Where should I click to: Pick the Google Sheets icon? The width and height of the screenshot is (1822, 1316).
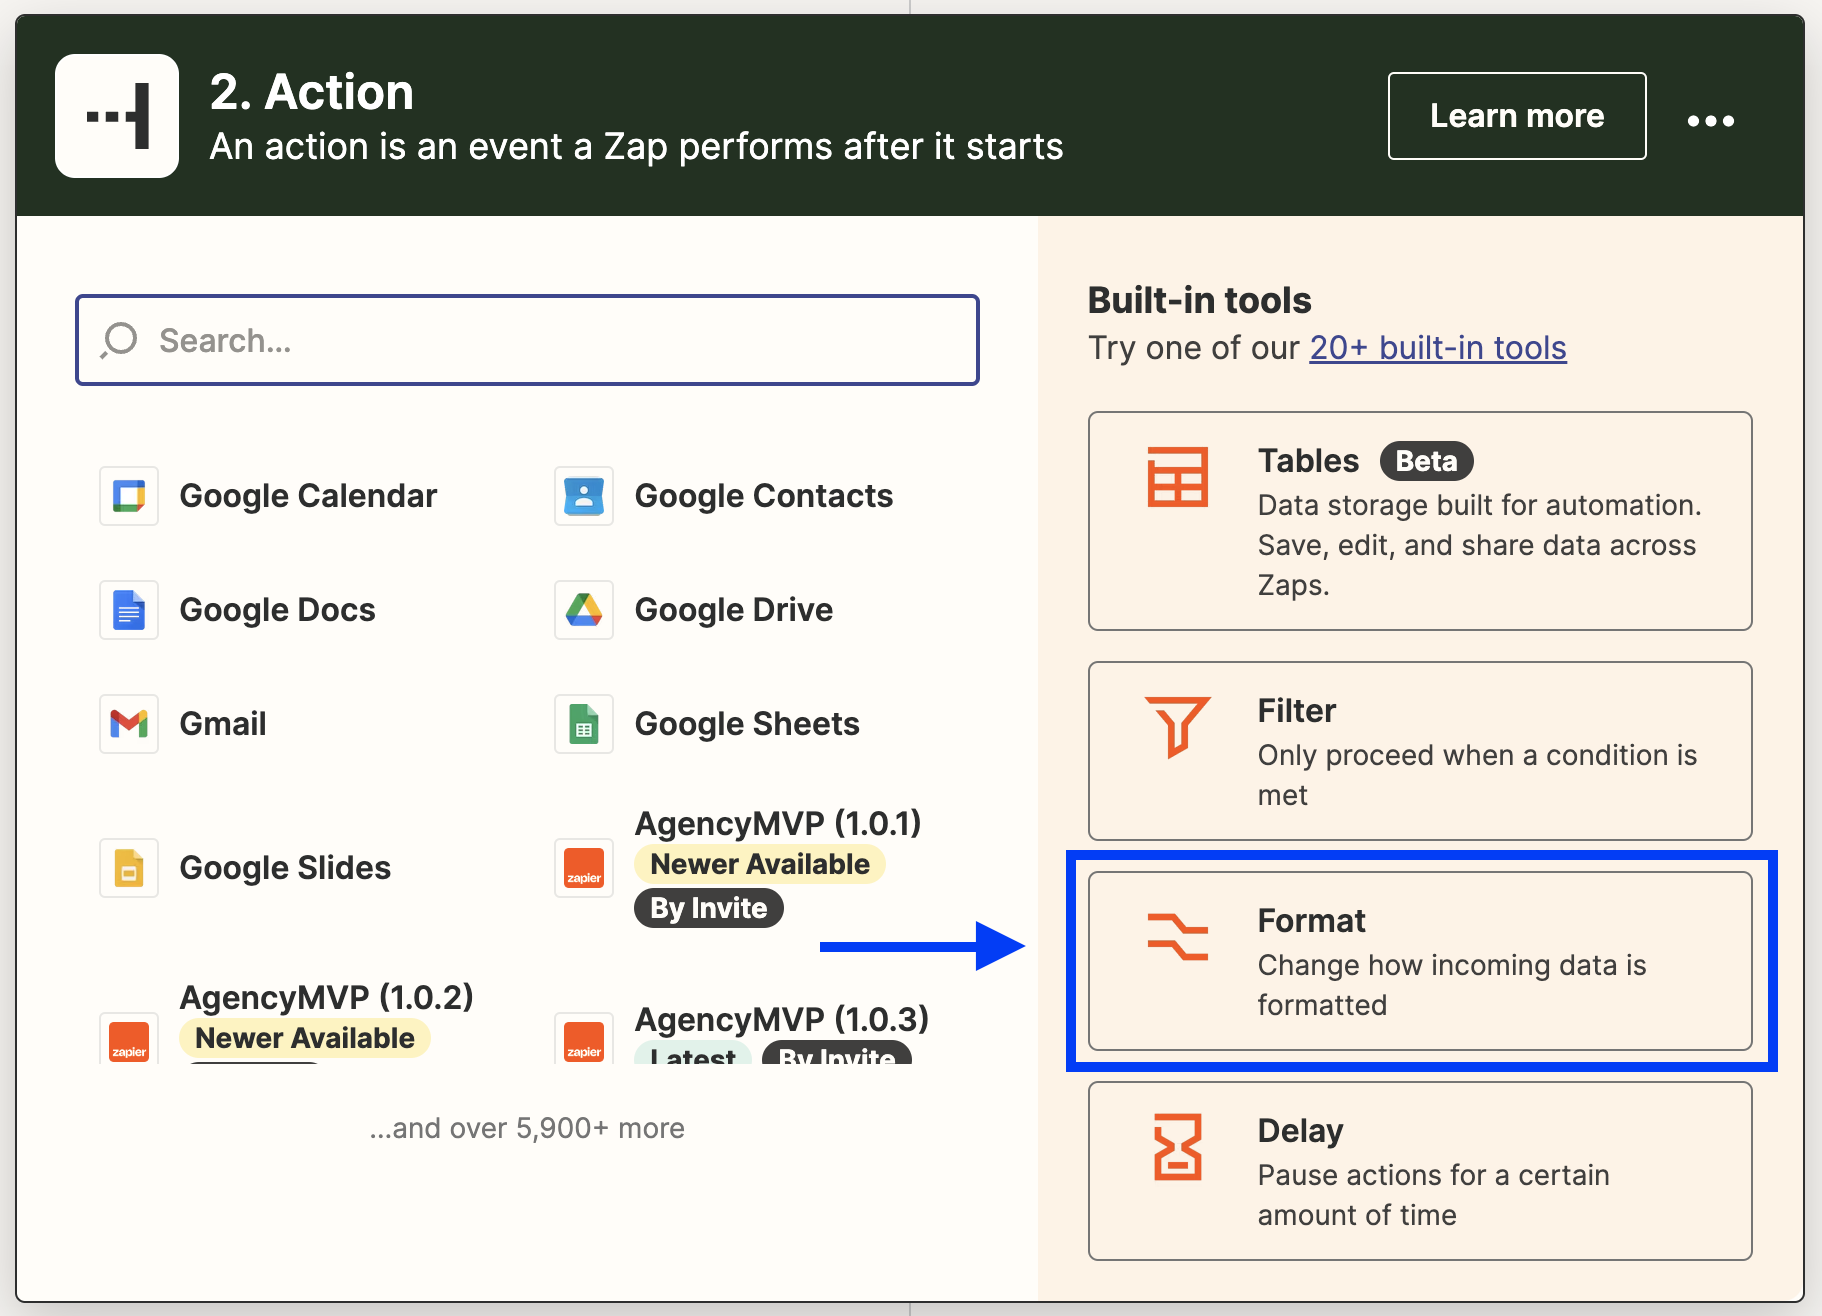click(x=584, y=724)
